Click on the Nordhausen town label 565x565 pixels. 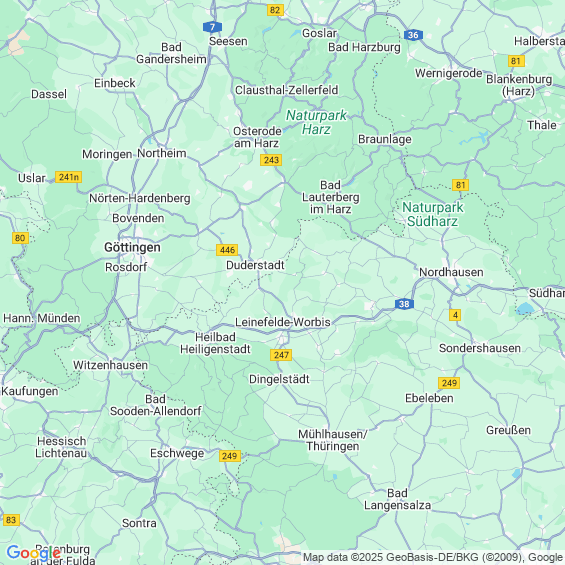coord(451,272)
